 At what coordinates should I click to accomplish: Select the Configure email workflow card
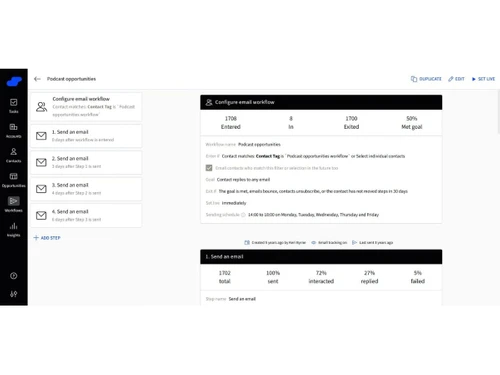86,107
